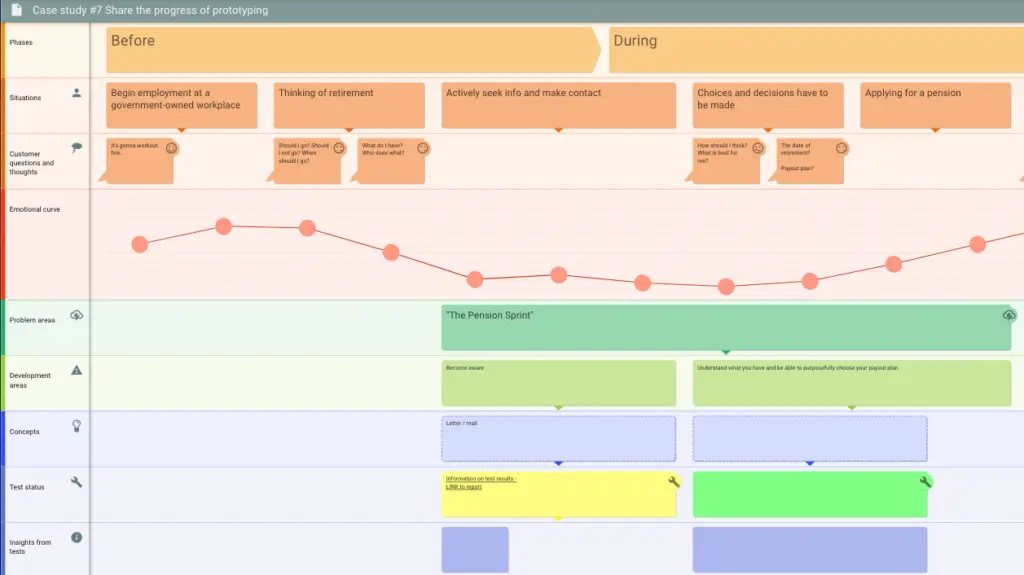Click the person icon in Situations row
This screenshot has height=575, width=1024.
tap(76, 93)
